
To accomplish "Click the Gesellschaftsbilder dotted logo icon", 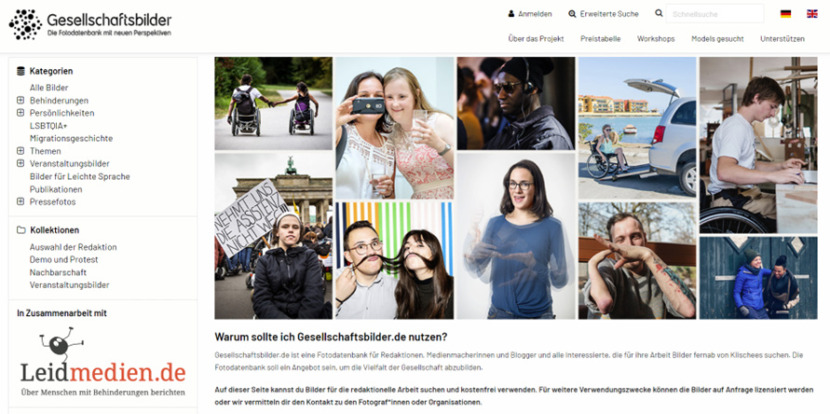I will click(x=25, y=24).
